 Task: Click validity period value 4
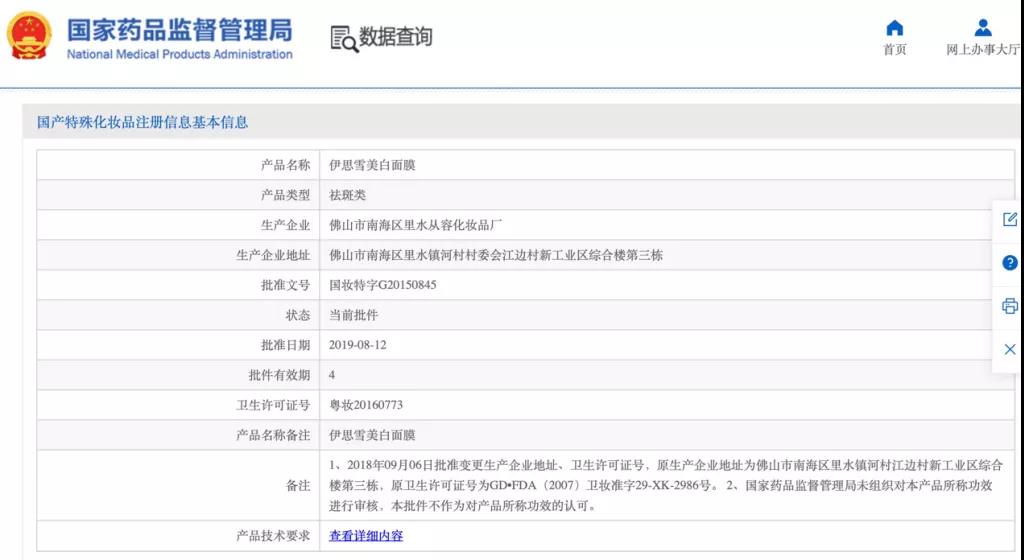click(332, 375)
